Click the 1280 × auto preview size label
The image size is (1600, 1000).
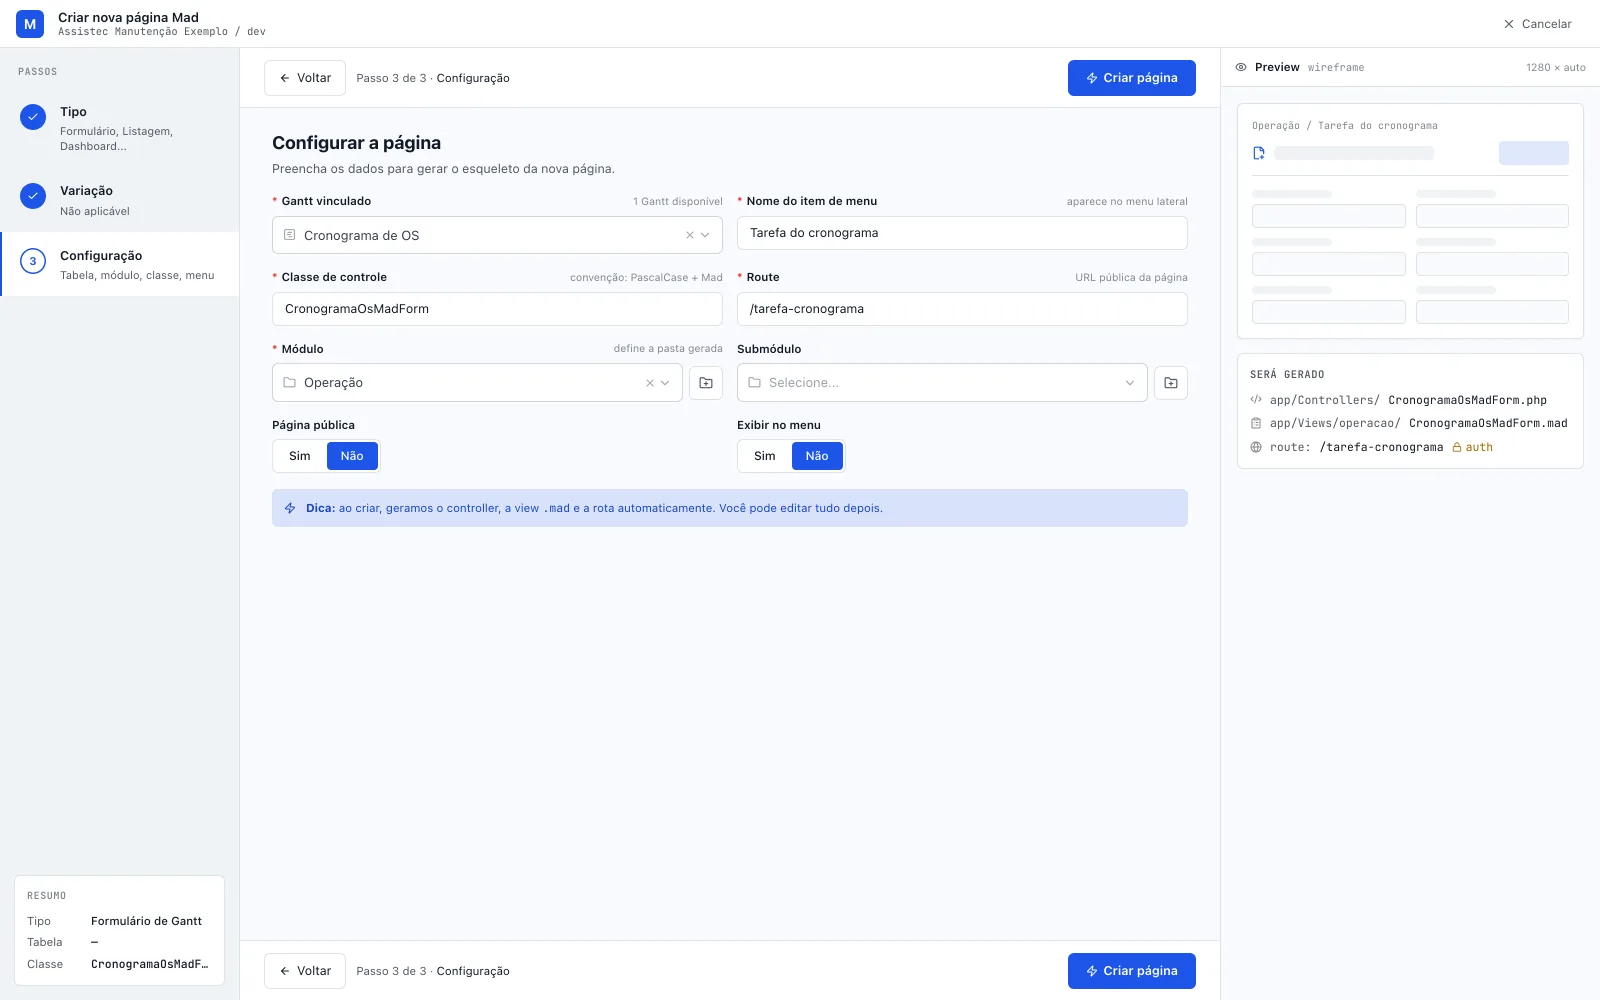(1555, 68)
